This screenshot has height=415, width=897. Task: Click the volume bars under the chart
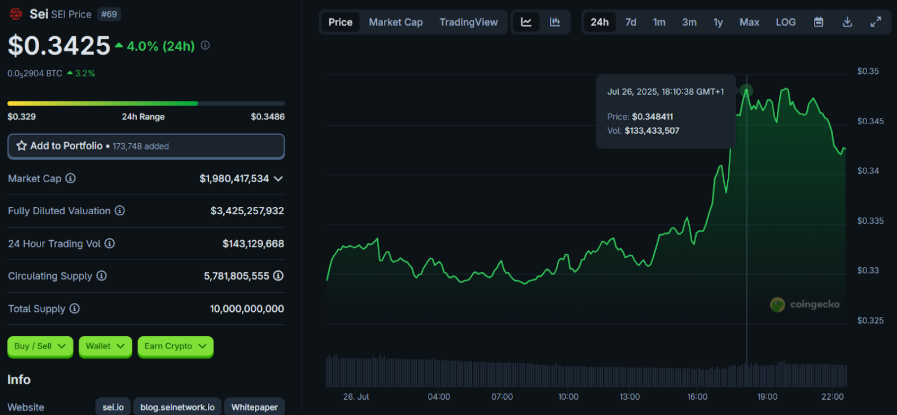(586, 372)
